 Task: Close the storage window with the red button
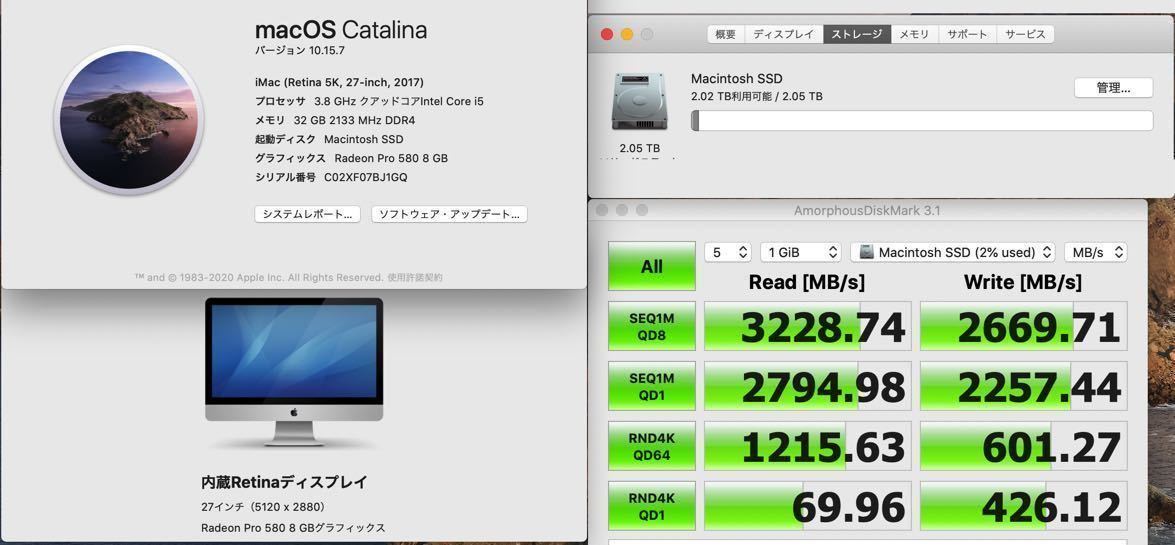coord(607,34)
